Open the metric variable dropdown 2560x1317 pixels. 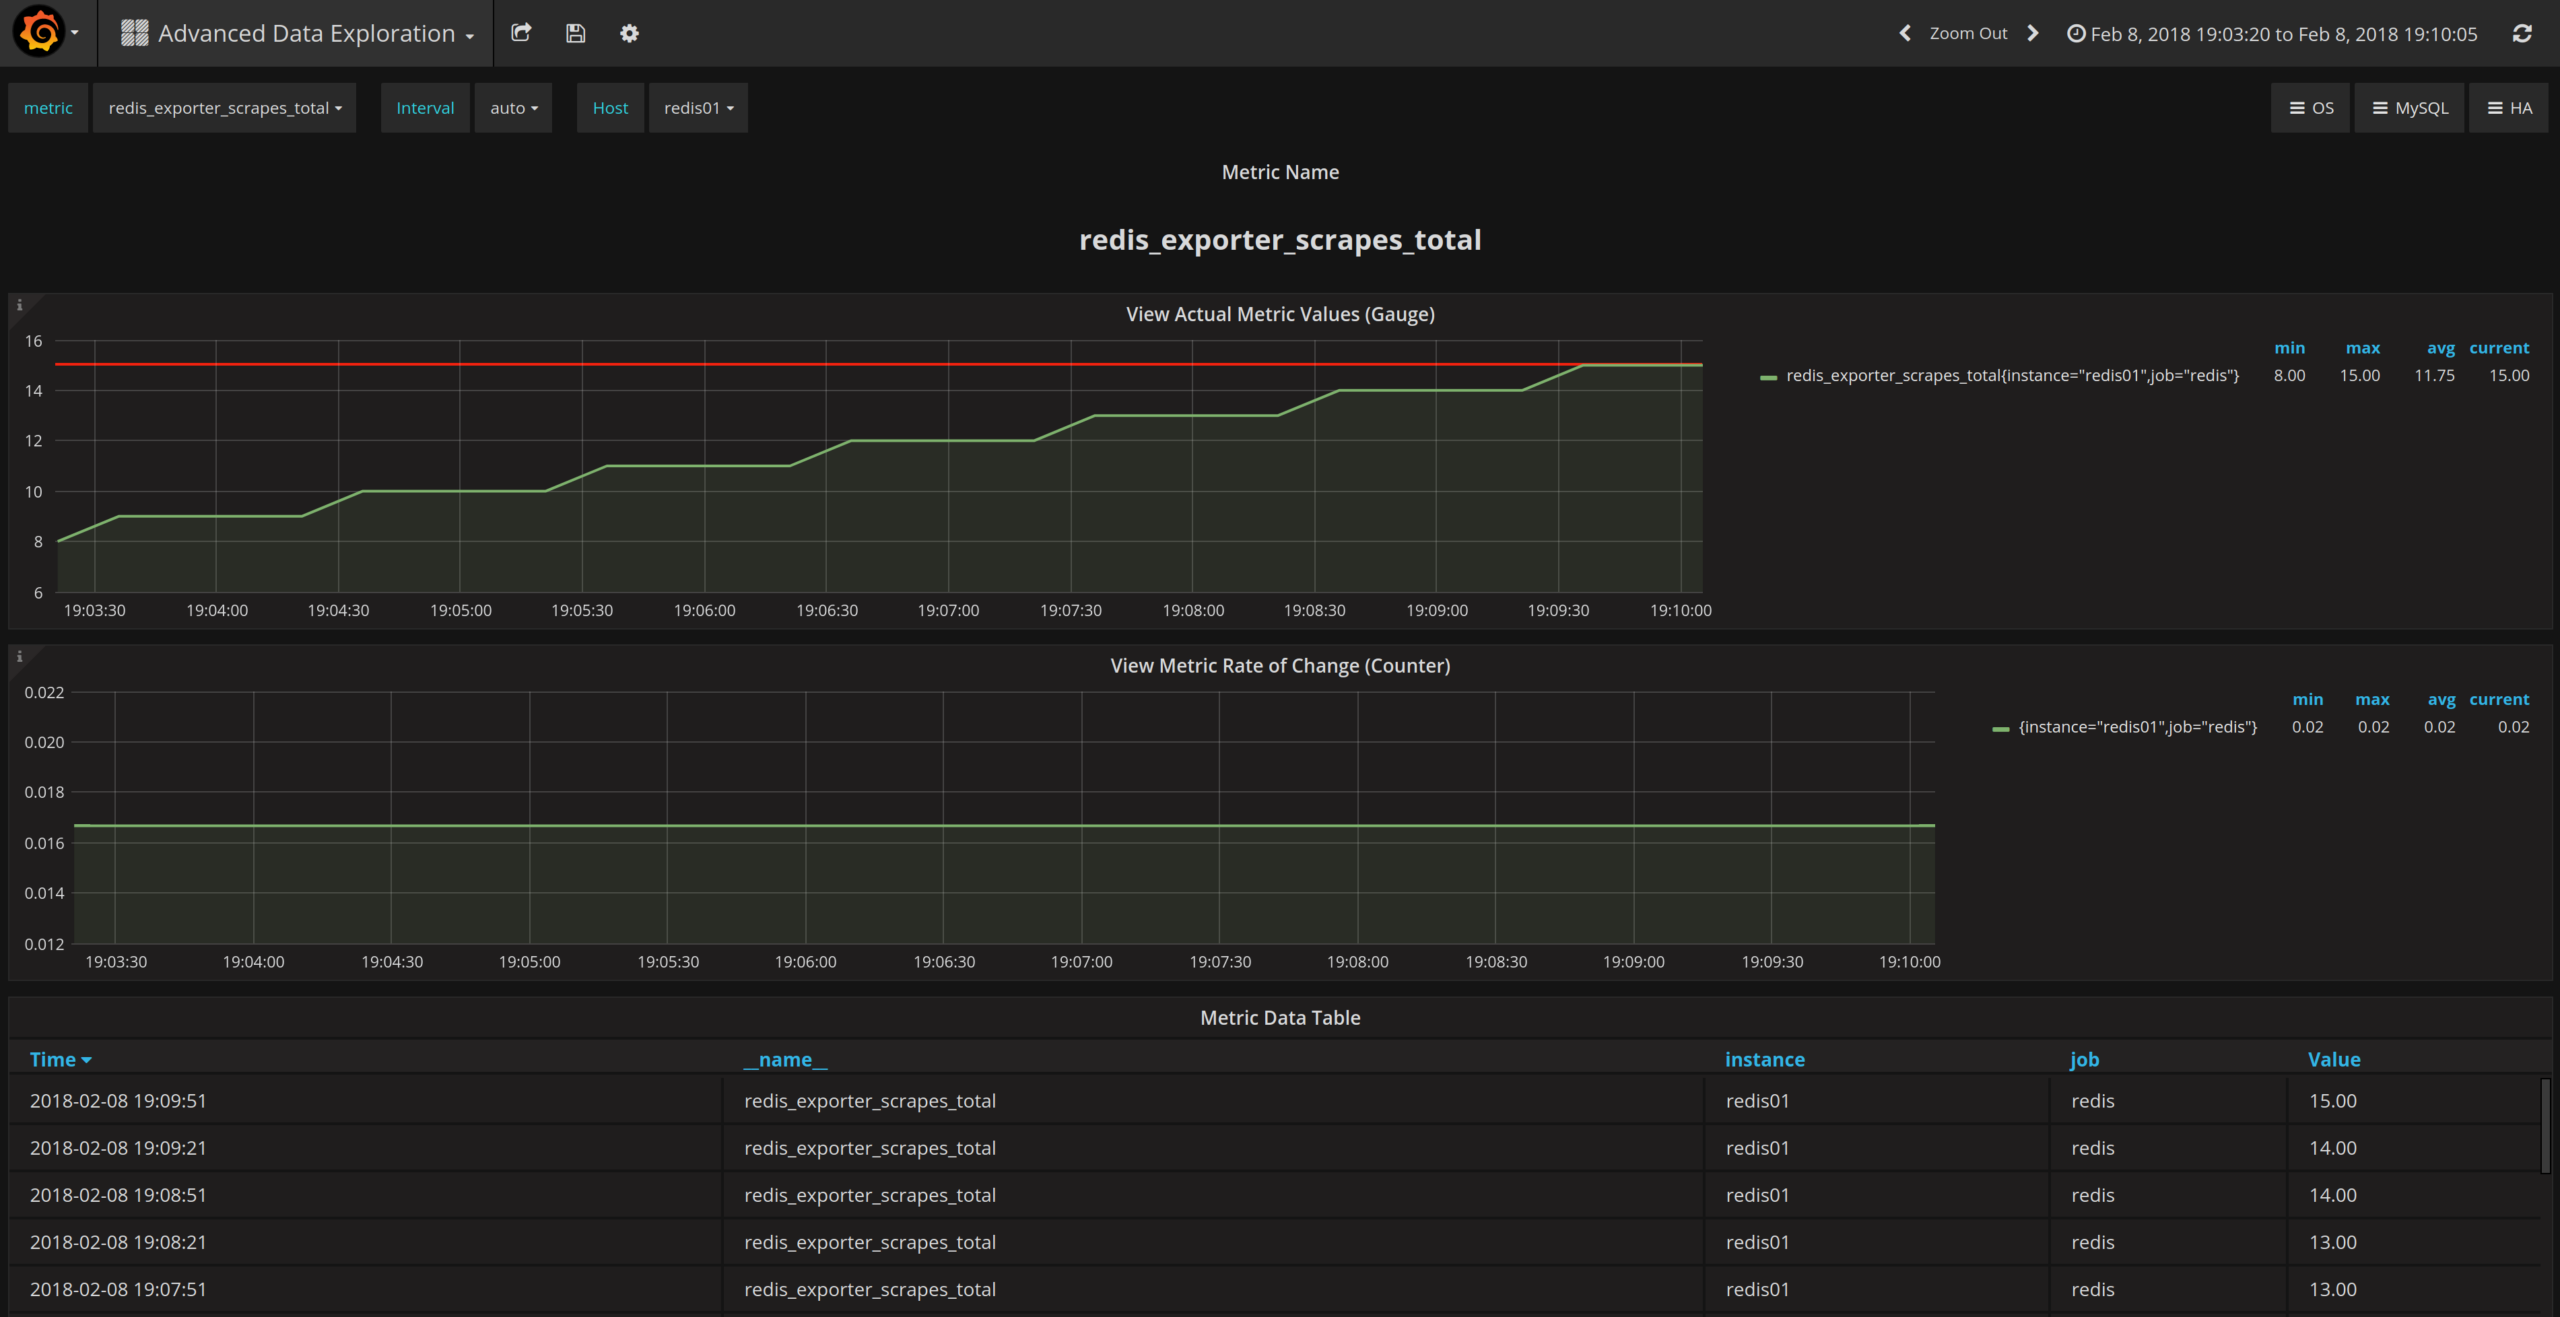click(224, 108)
